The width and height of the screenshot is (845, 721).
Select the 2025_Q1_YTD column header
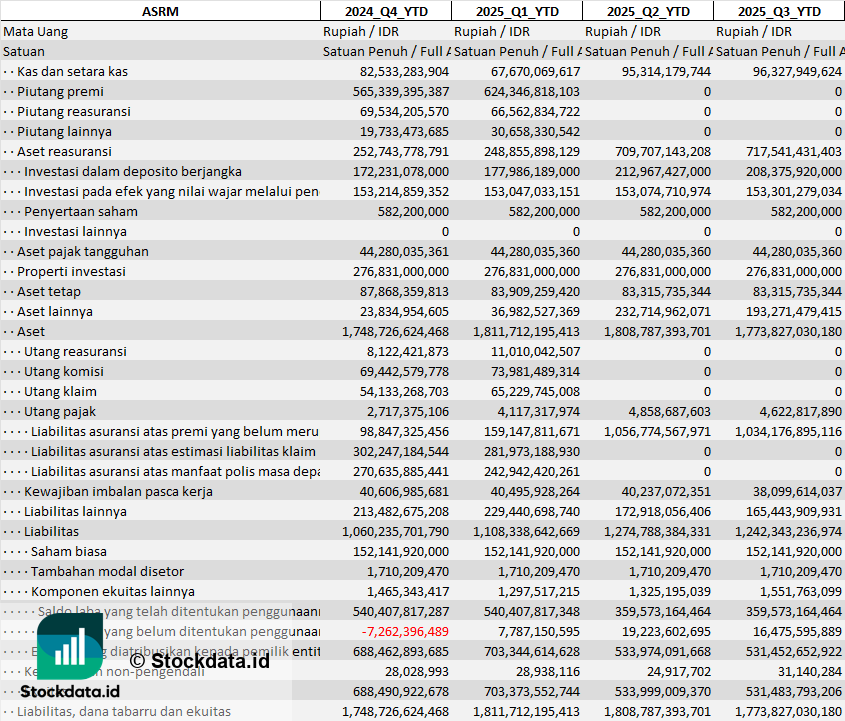(516, 11)
